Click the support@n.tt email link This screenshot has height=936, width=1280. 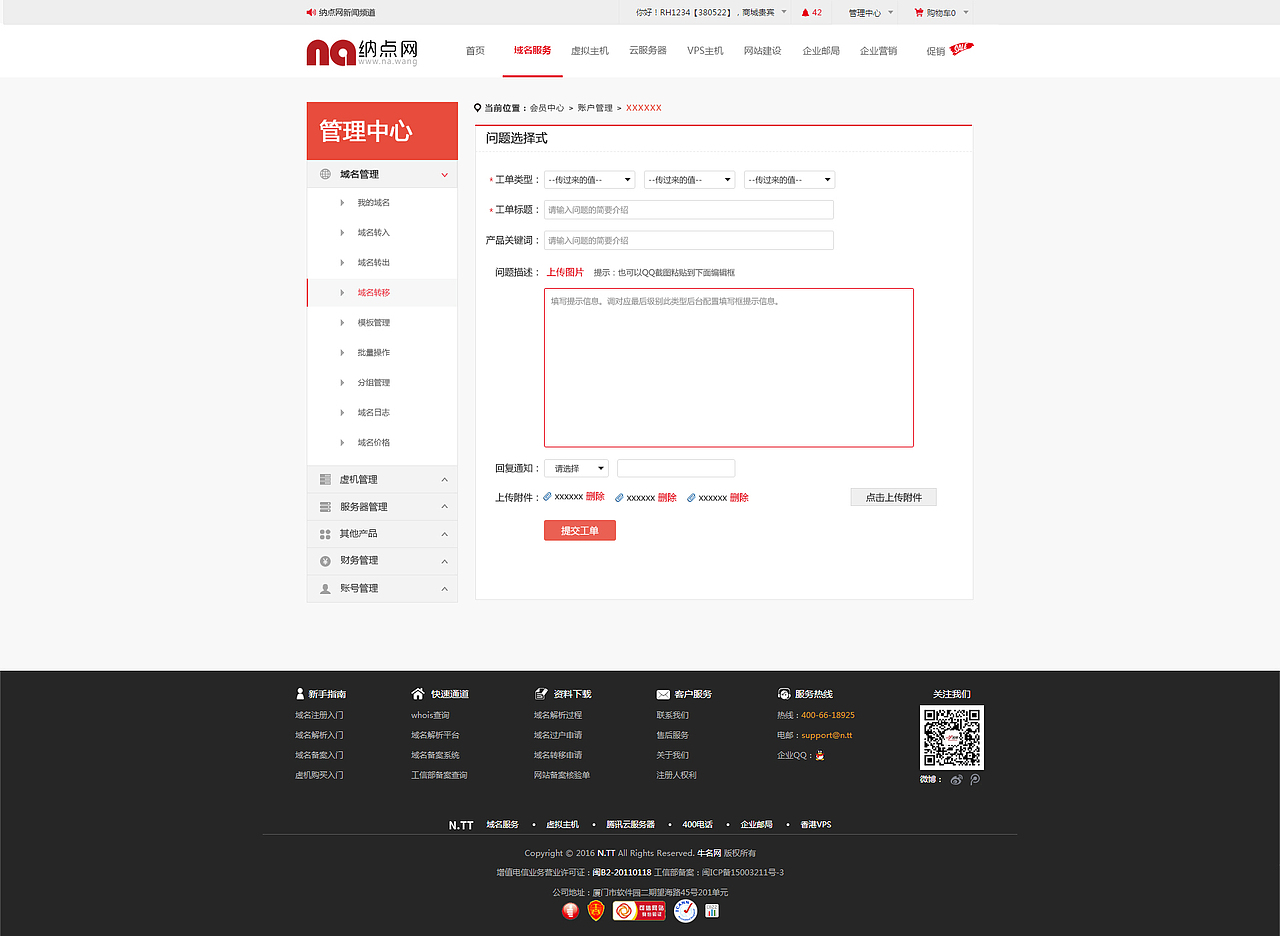[827, 735]
